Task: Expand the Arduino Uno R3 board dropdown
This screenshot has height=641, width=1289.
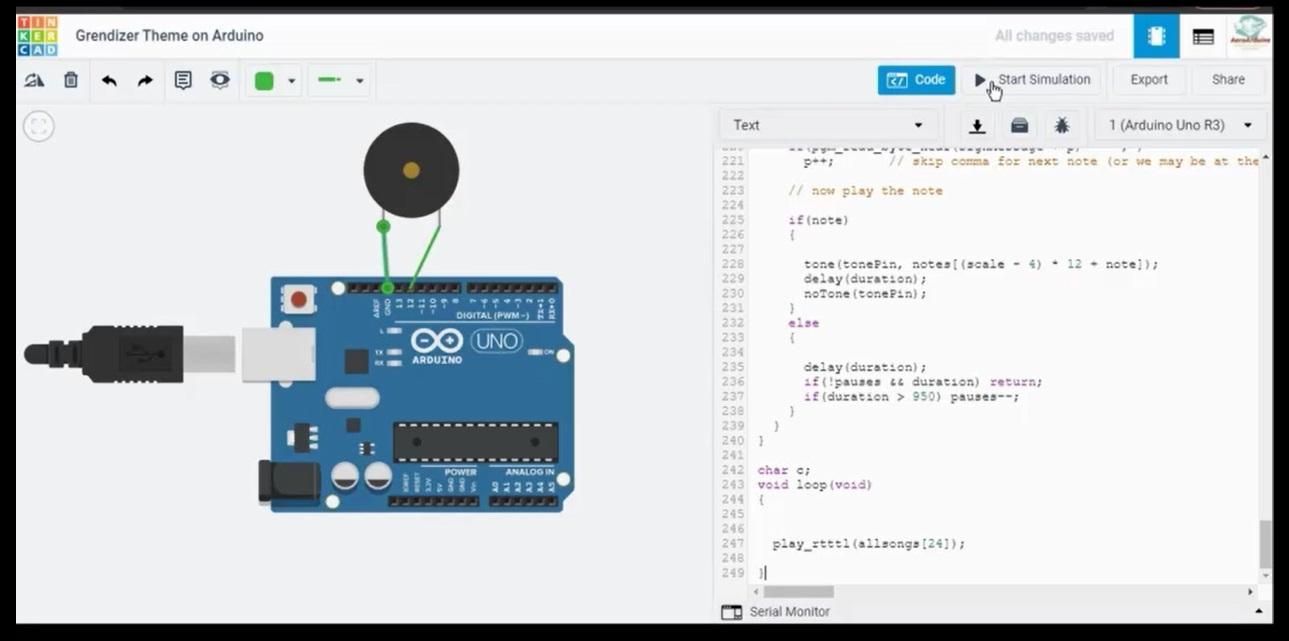Action: 1180,124
